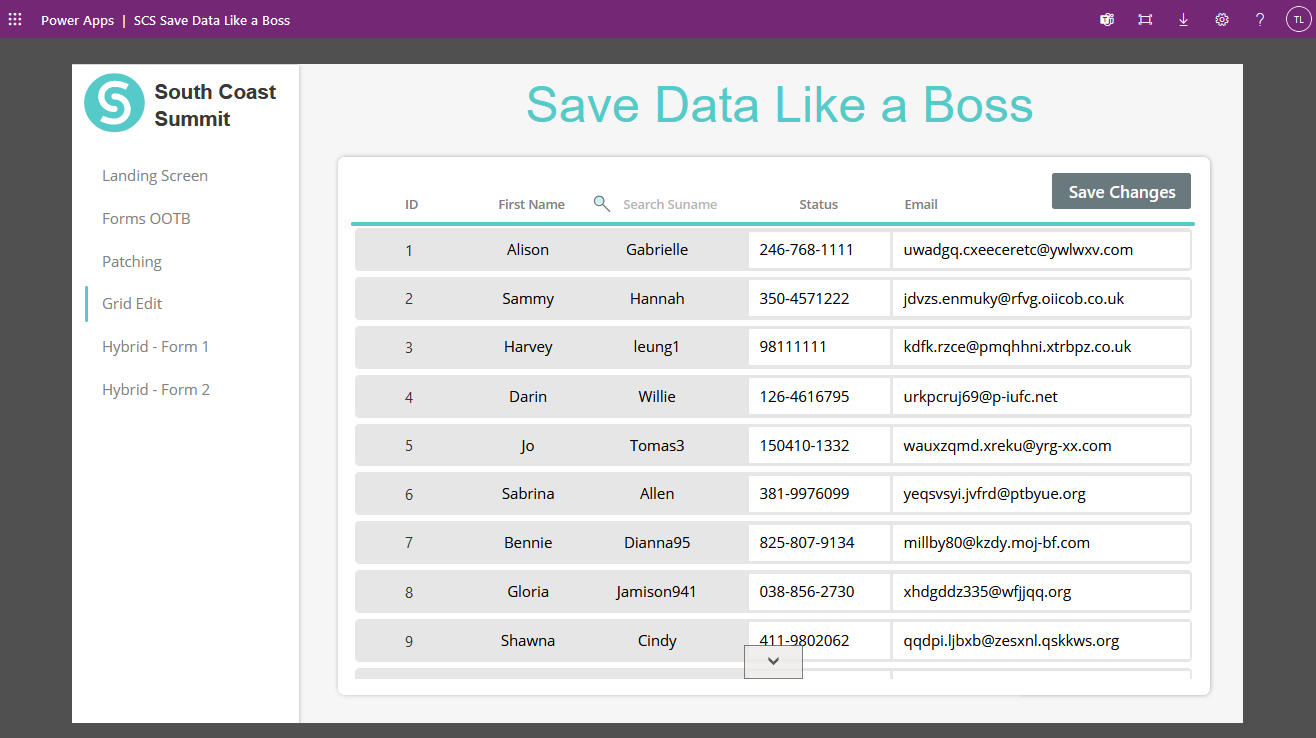Click first name Bennie
Image resolution: width=1316 pixels, height=738 pixels.
coord(528,543)
